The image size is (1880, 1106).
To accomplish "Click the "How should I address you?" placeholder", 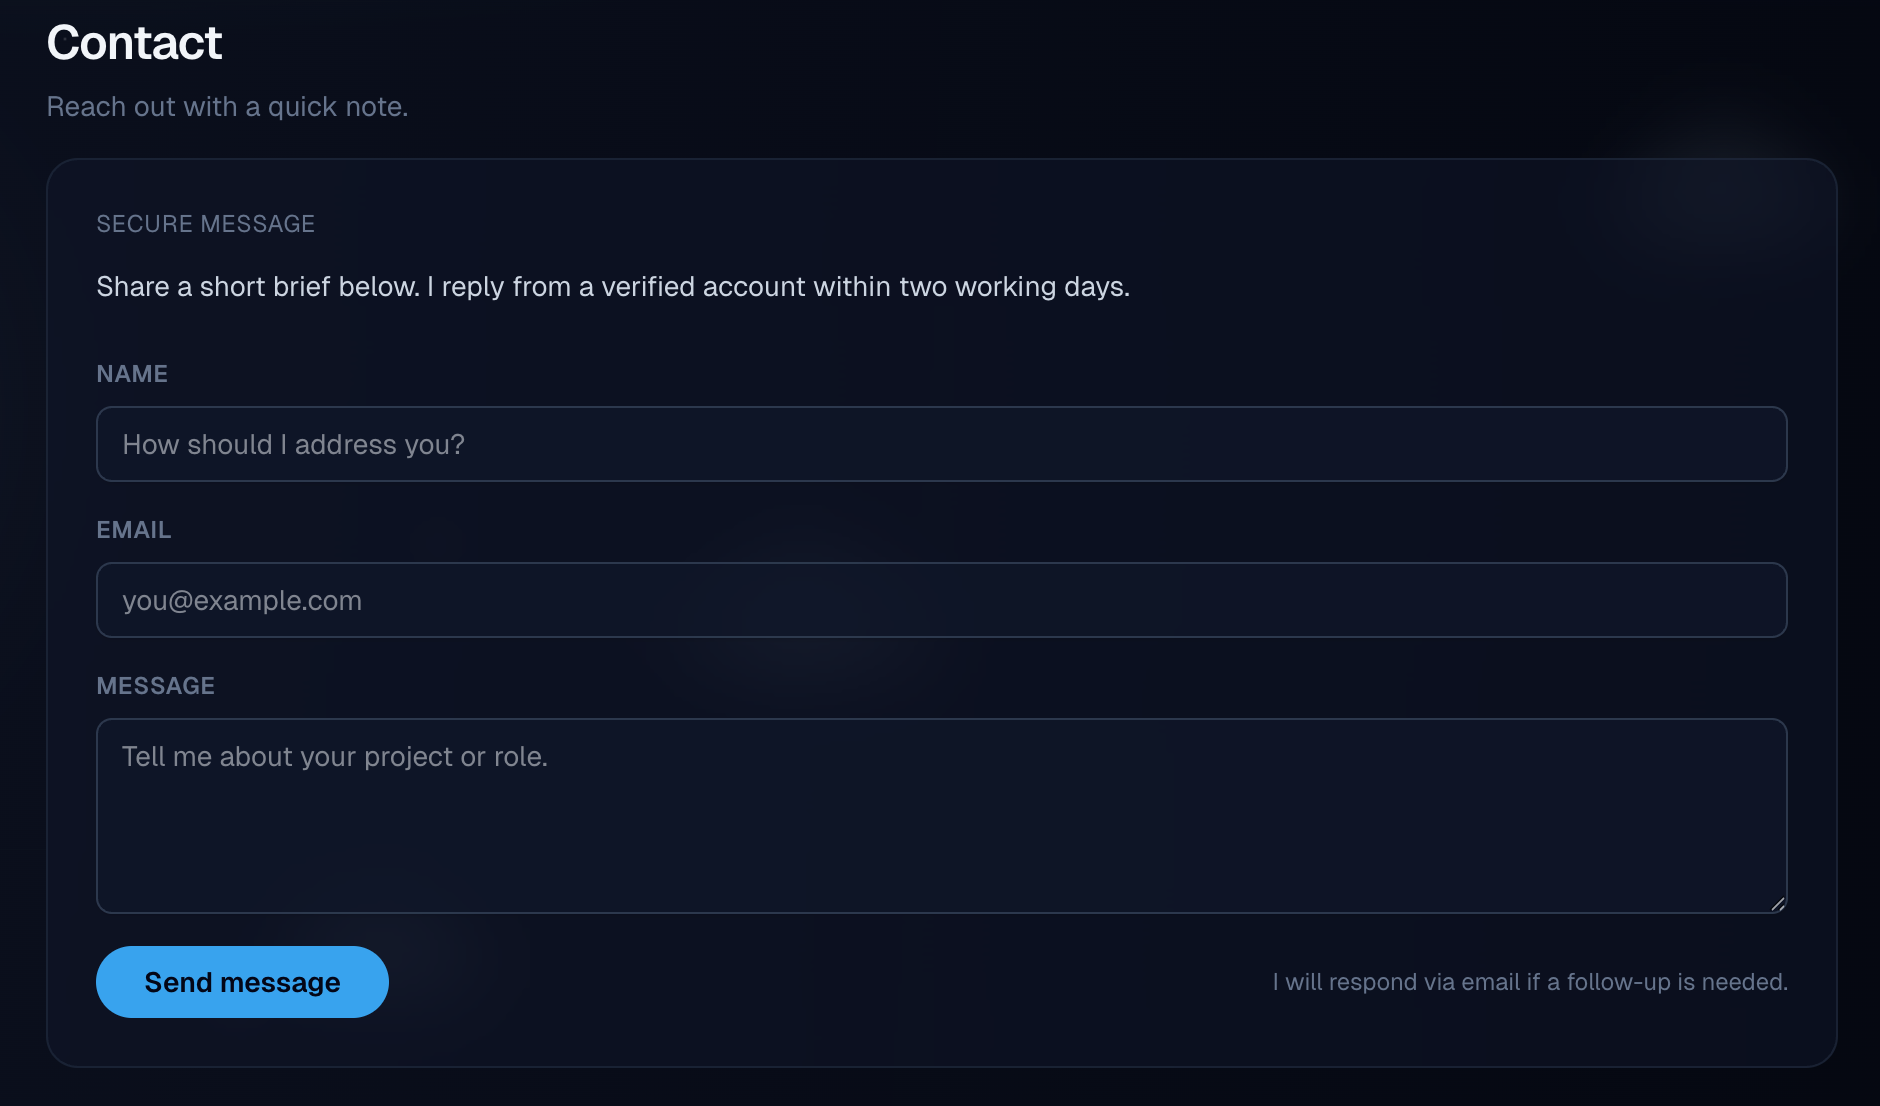I will 293,445.
